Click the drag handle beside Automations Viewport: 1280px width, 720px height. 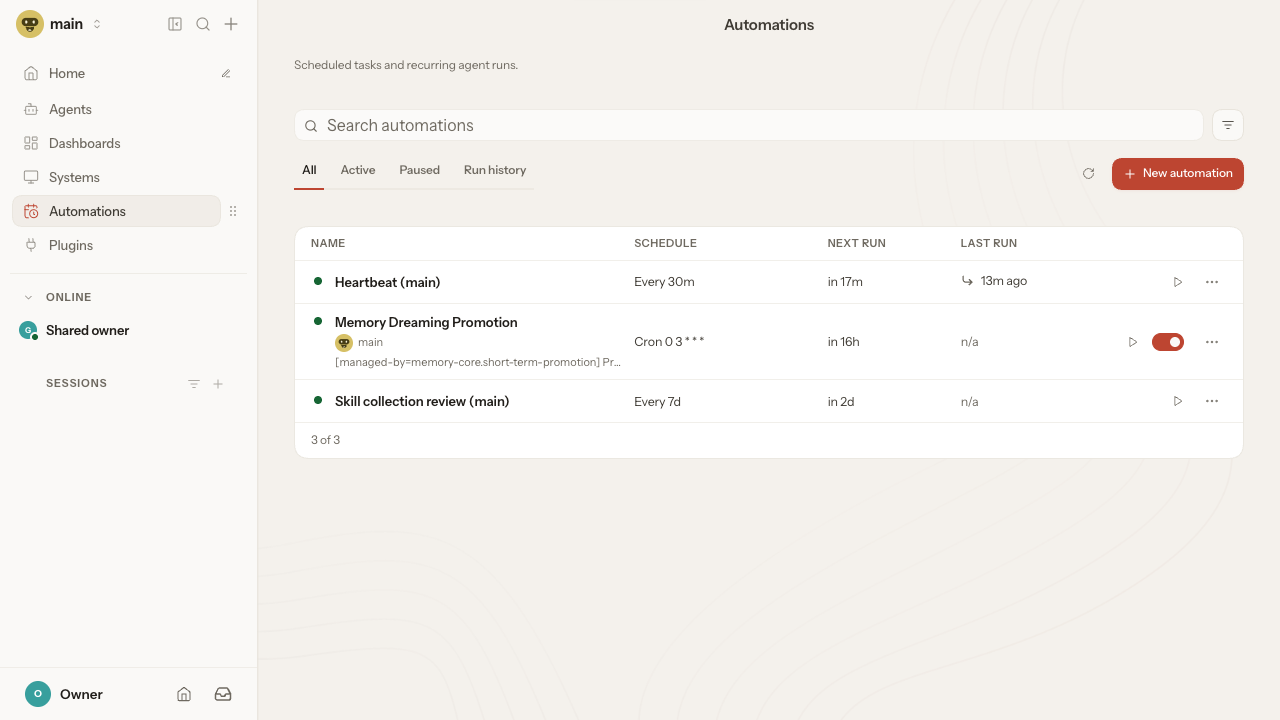click(x=233, y=211)
